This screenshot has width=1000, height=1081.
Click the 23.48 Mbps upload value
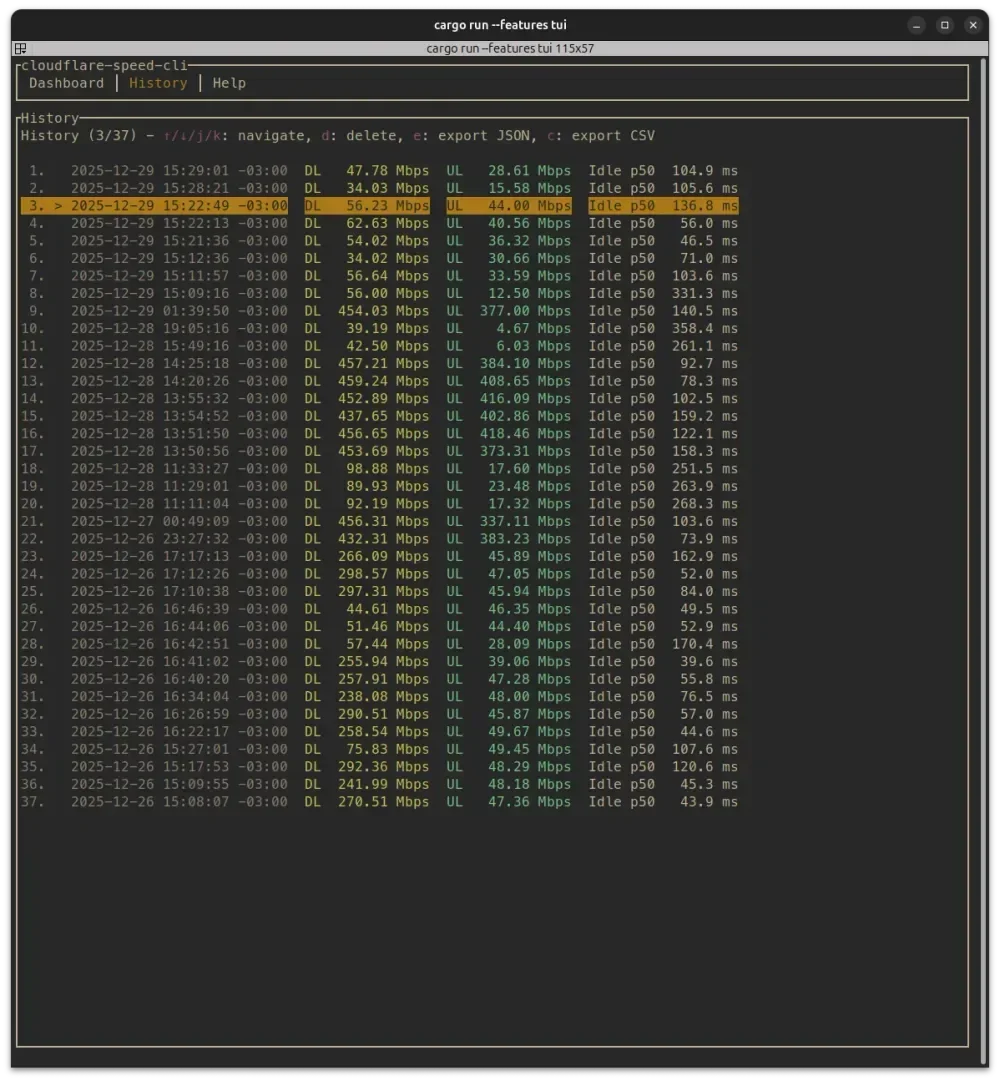529,486
